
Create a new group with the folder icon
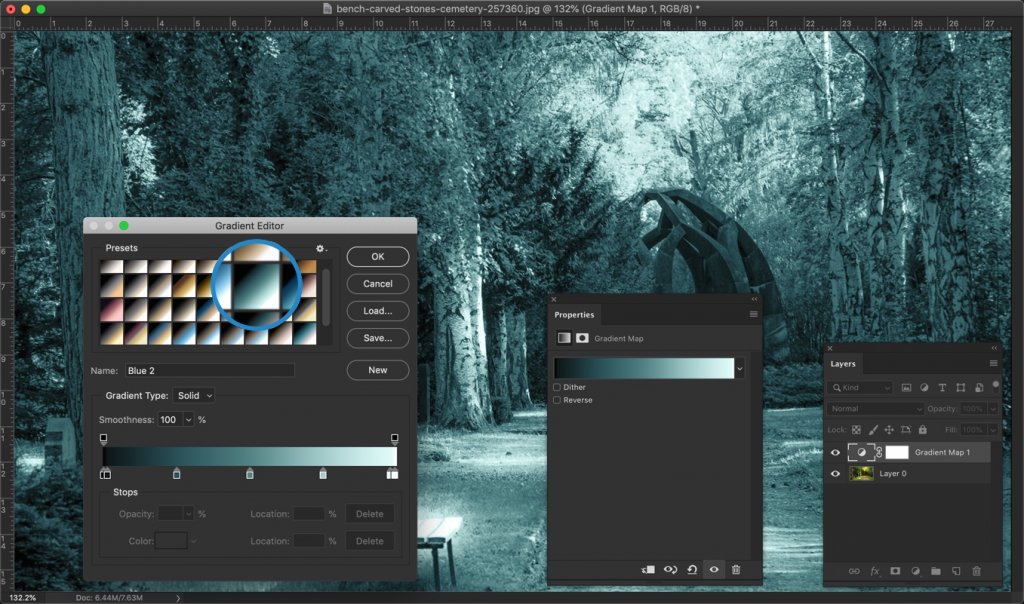coord(937,570)
